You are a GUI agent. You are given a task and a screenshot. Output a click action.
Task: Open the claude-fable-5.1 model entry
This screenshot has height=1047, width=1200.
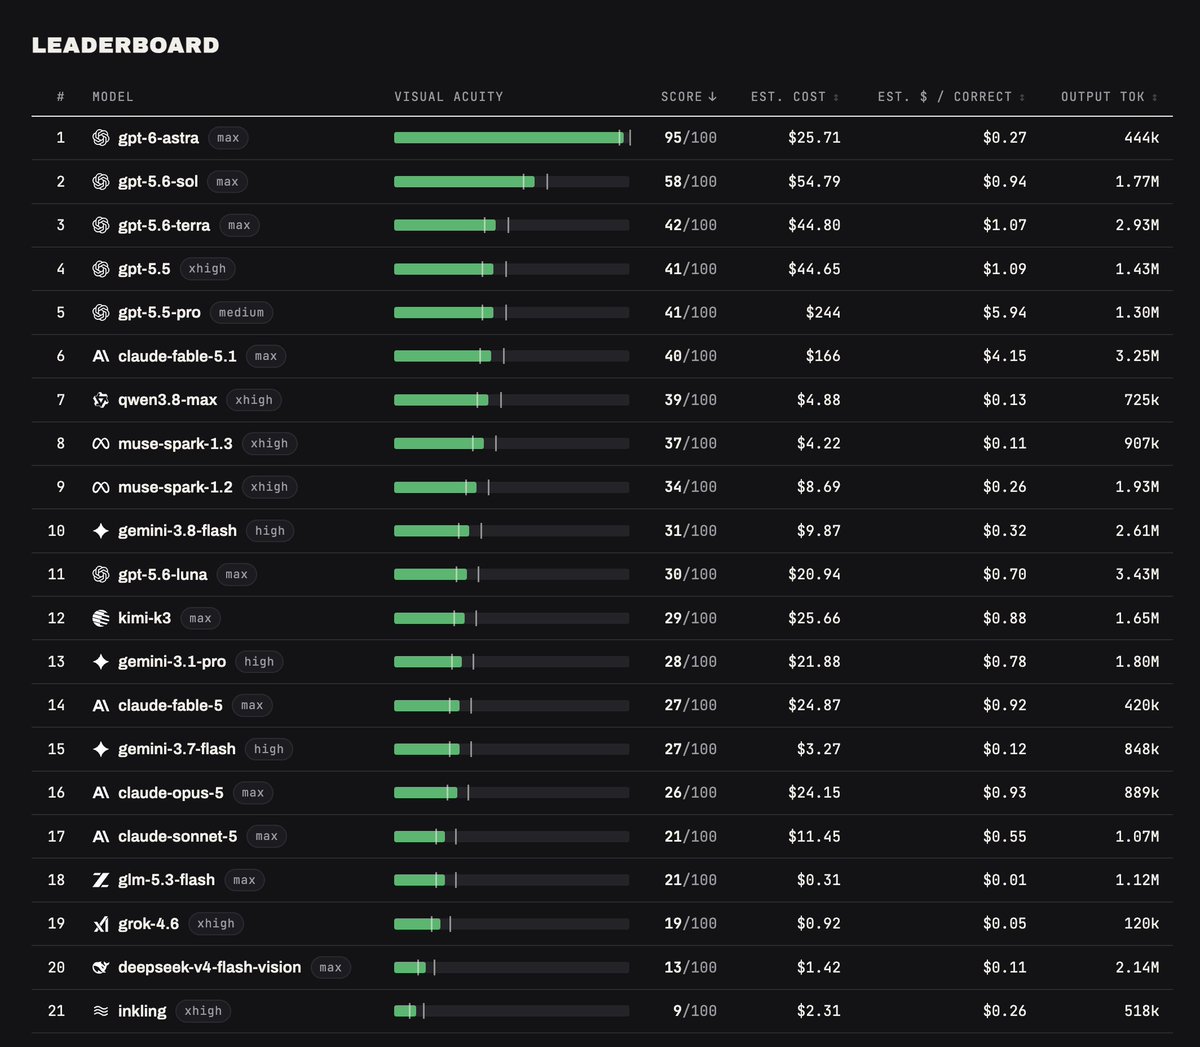(x=177, y=356)
